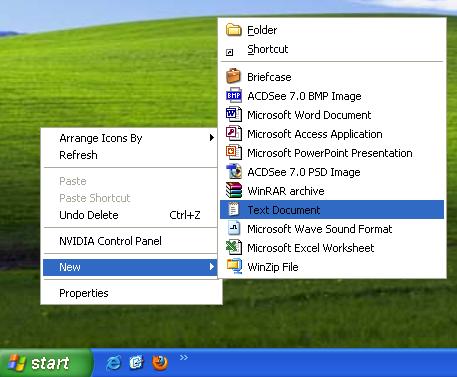Click the Word document icon

pyautogui.click(x=234, y=115)
